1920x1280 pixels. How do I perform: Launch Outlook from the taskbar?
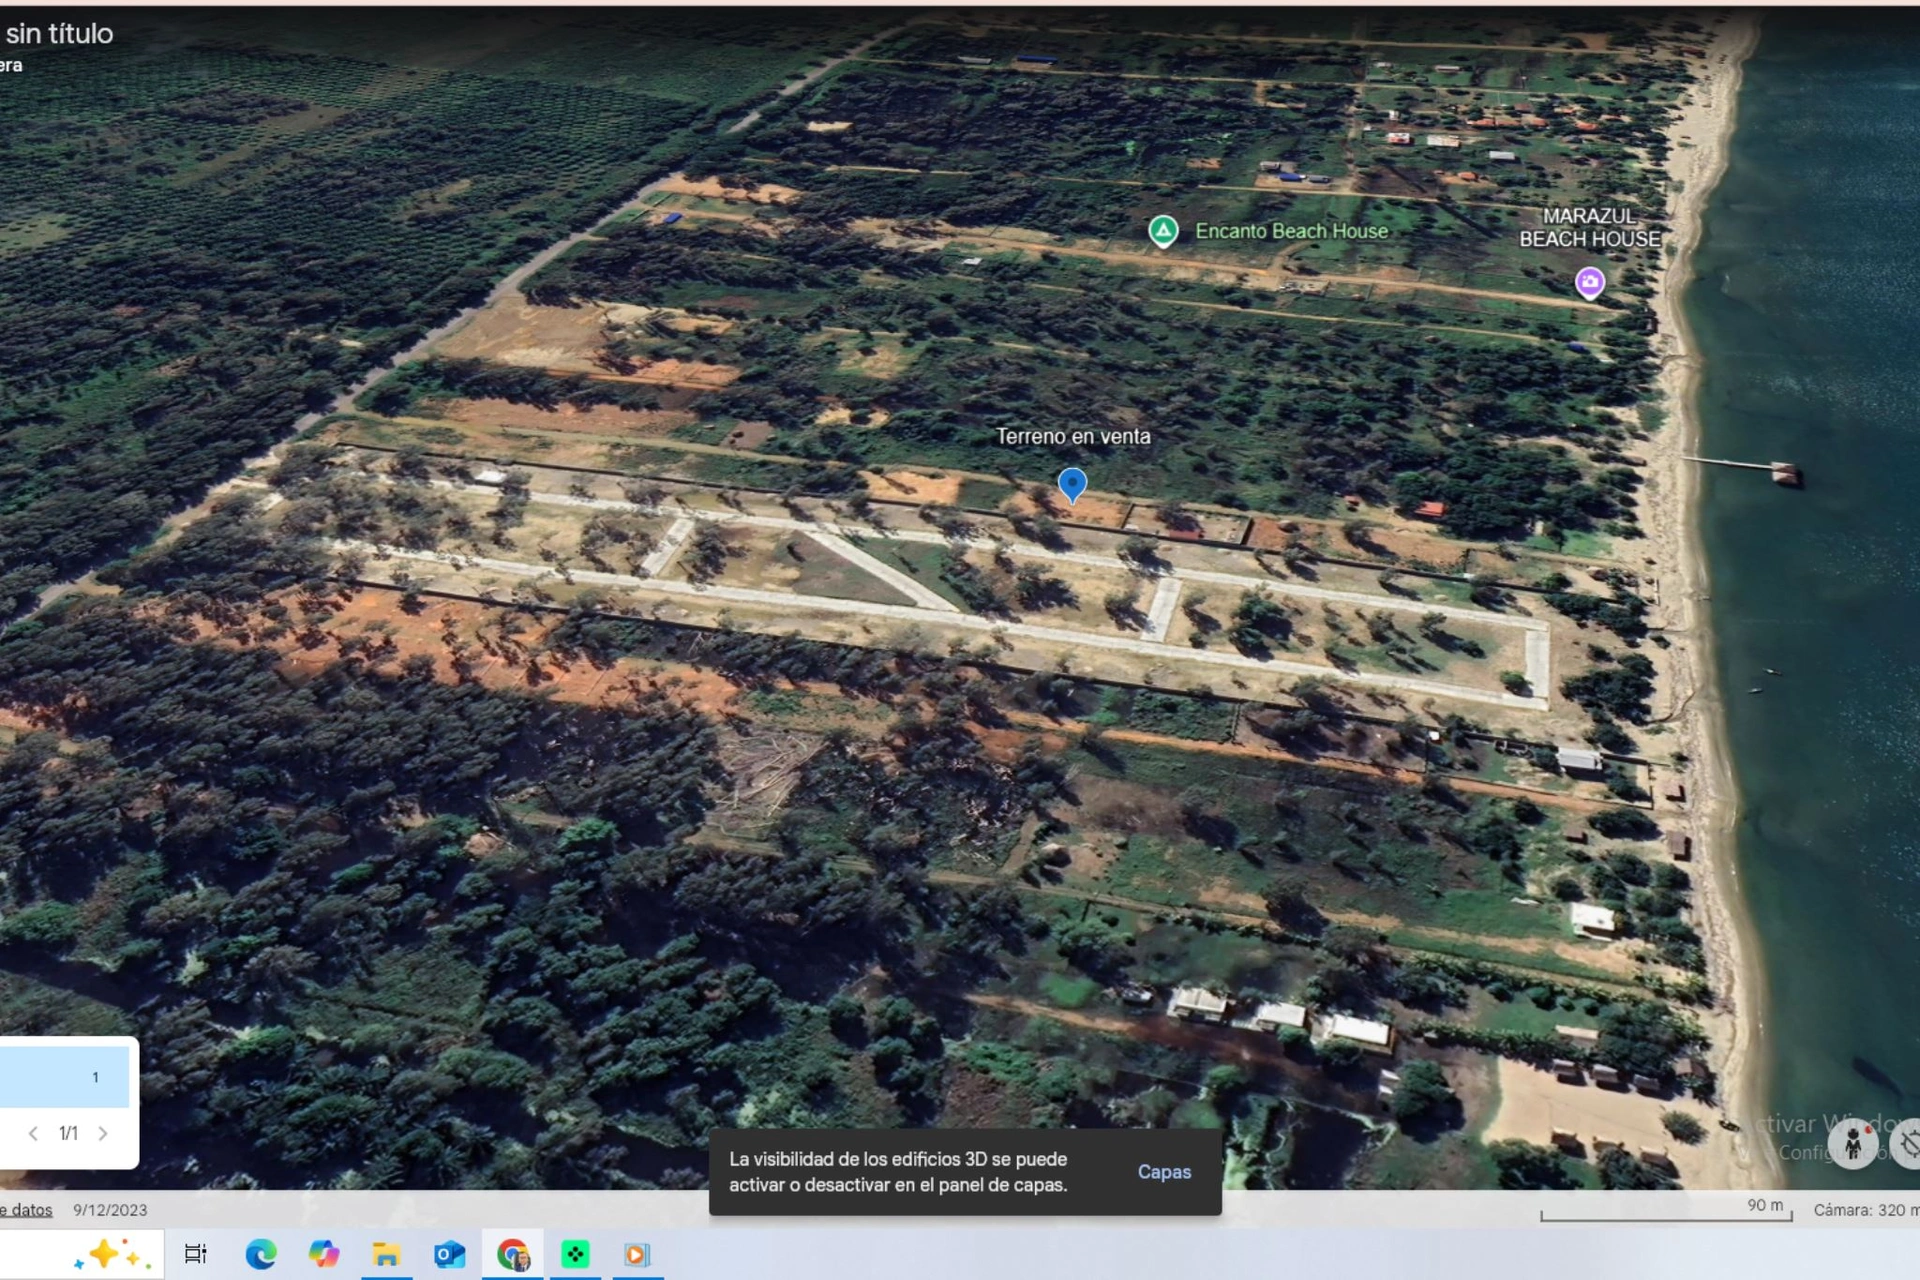pos(449,1254)
